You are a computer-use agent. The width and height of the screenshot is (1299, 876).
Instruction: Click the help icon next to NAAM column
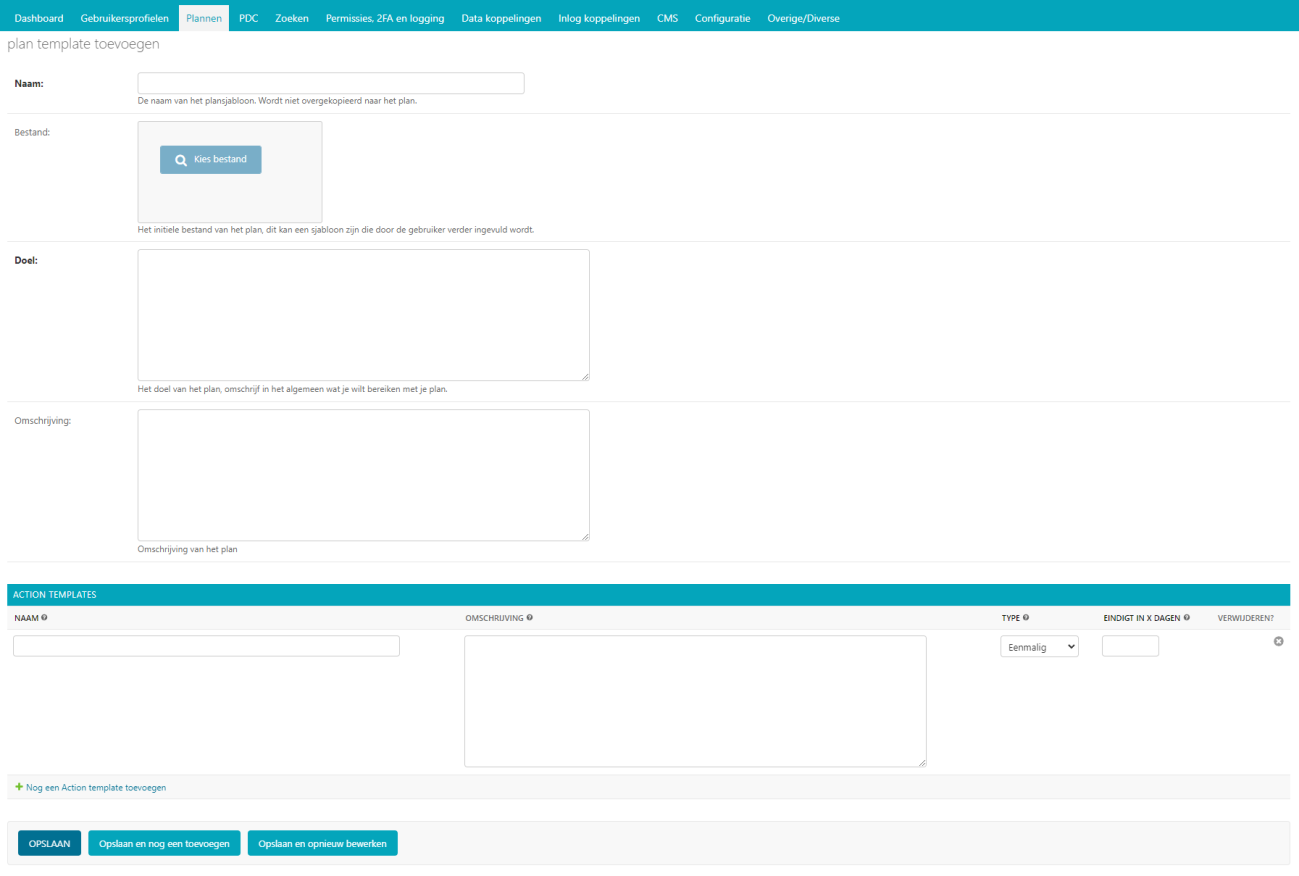coord(44,618)
